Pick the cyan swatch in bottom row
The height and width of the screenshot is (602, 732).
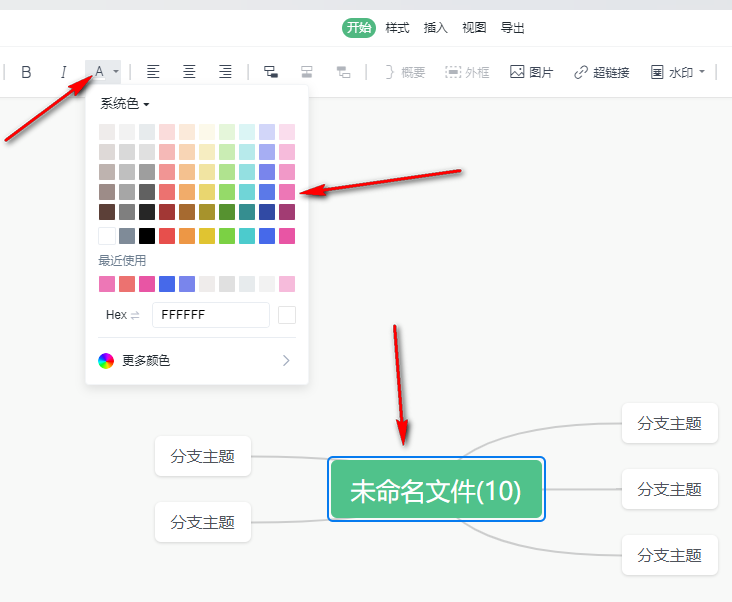tap(247, 236)
